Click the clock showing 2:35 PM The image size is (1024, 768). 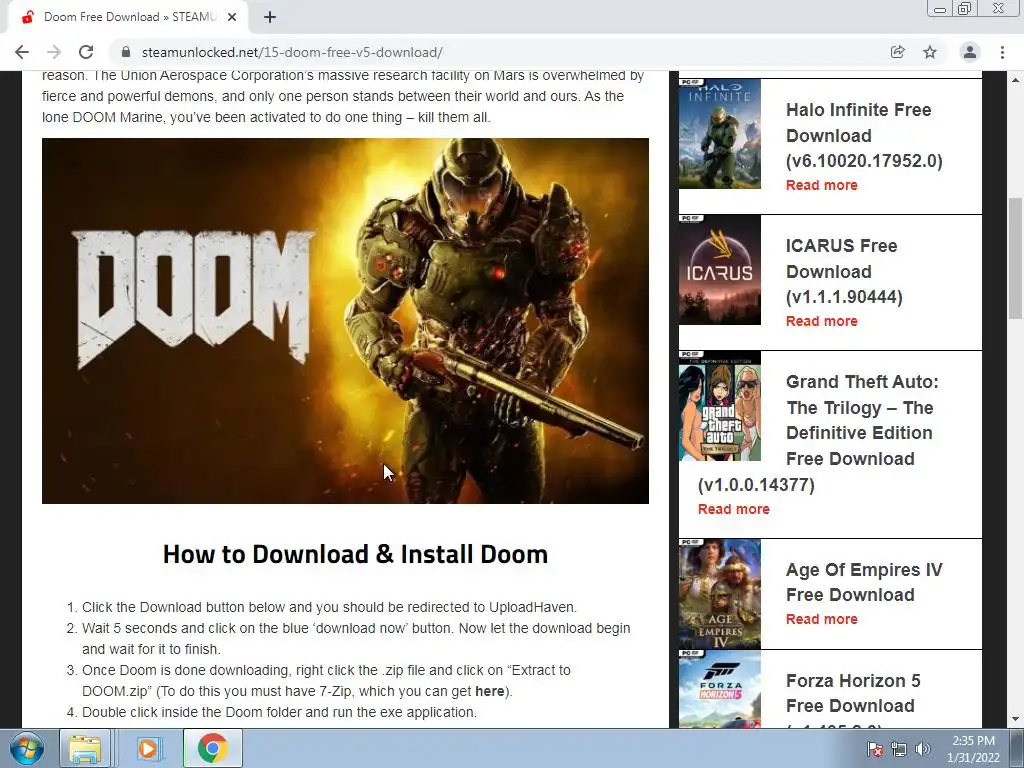(973, 749)
